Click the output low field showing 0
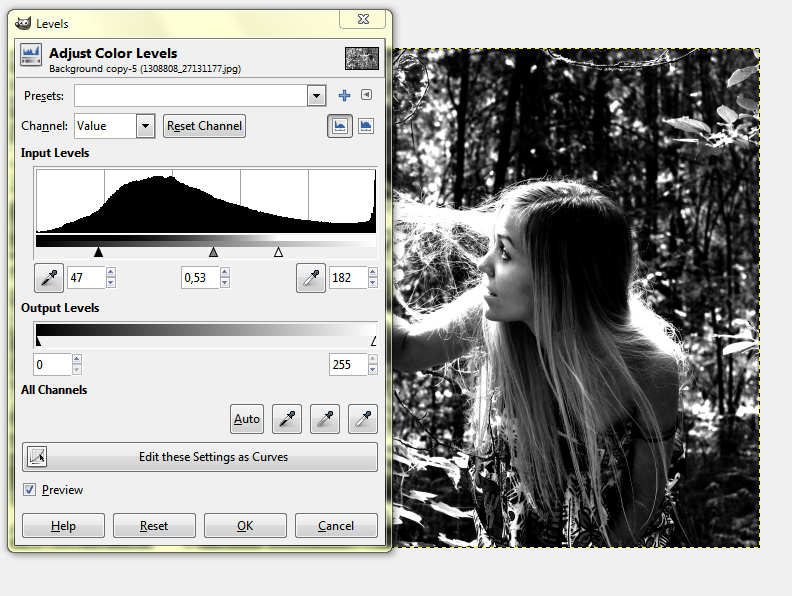The width and height of the screenshot is (792, 596). 53,365
